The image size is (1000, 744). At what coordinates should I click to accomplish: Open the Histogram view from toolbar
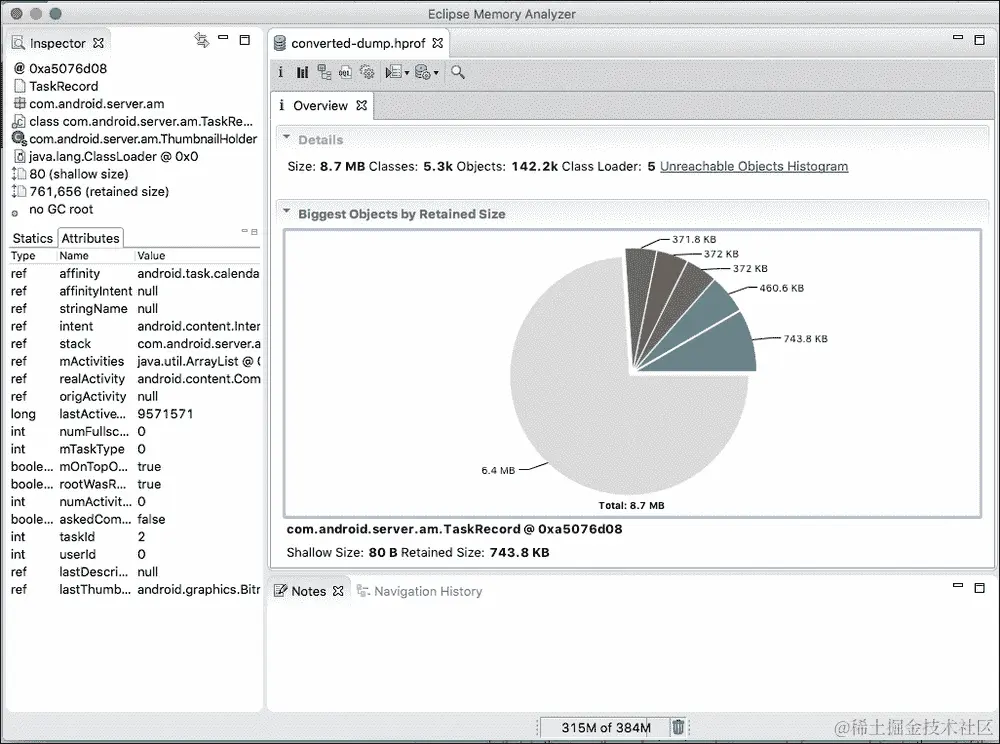point(302,72)
